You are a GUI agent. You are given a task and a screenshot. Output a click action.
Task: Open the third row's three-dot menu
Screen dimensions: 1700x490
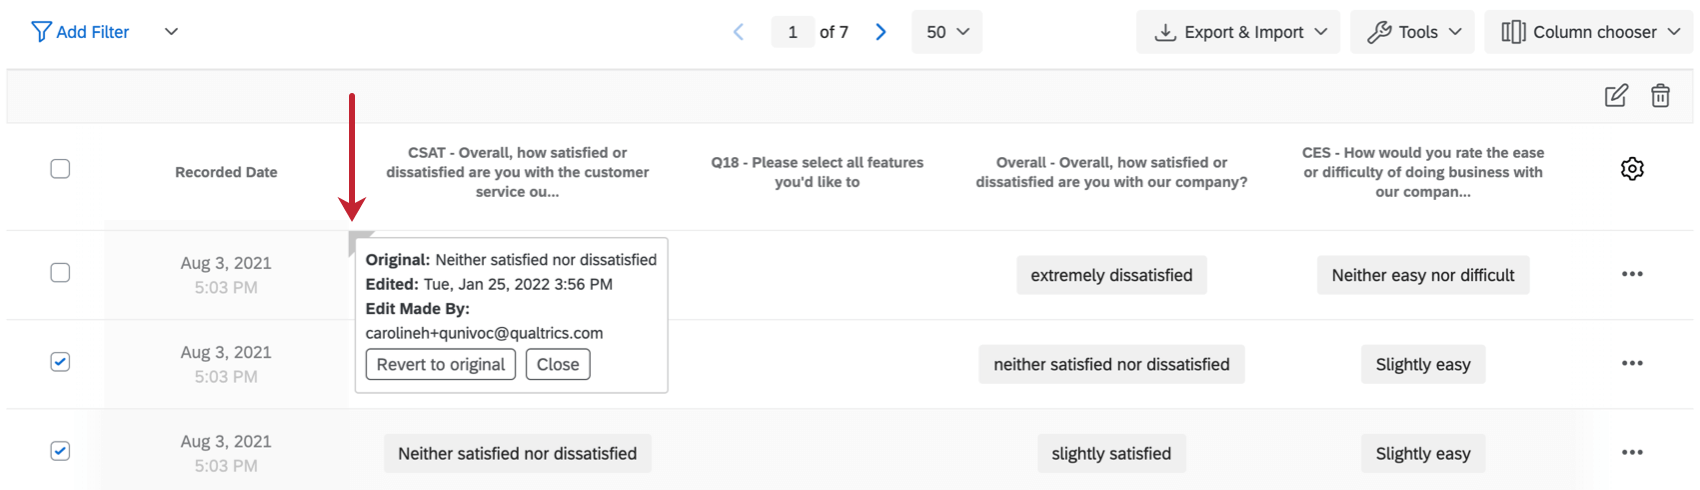(x=1632, y=452)
